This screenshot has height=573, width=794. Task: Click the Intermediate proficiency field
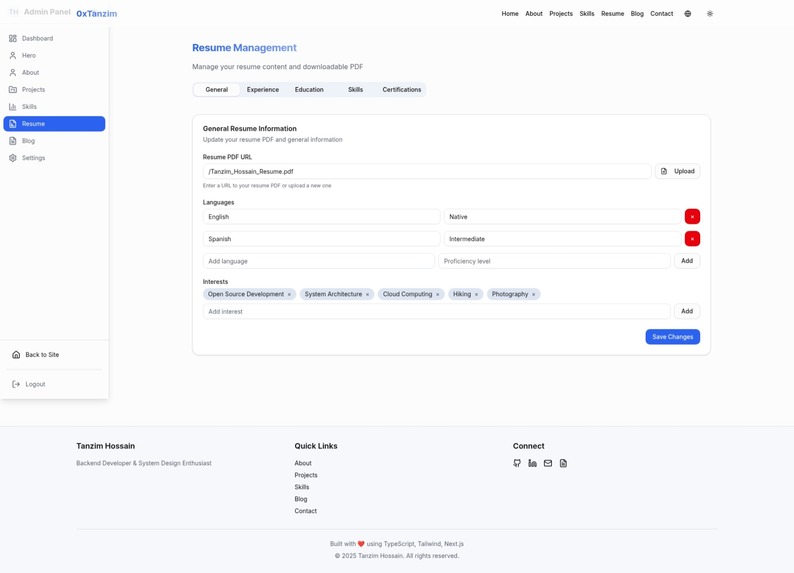[x=563, y=239]
